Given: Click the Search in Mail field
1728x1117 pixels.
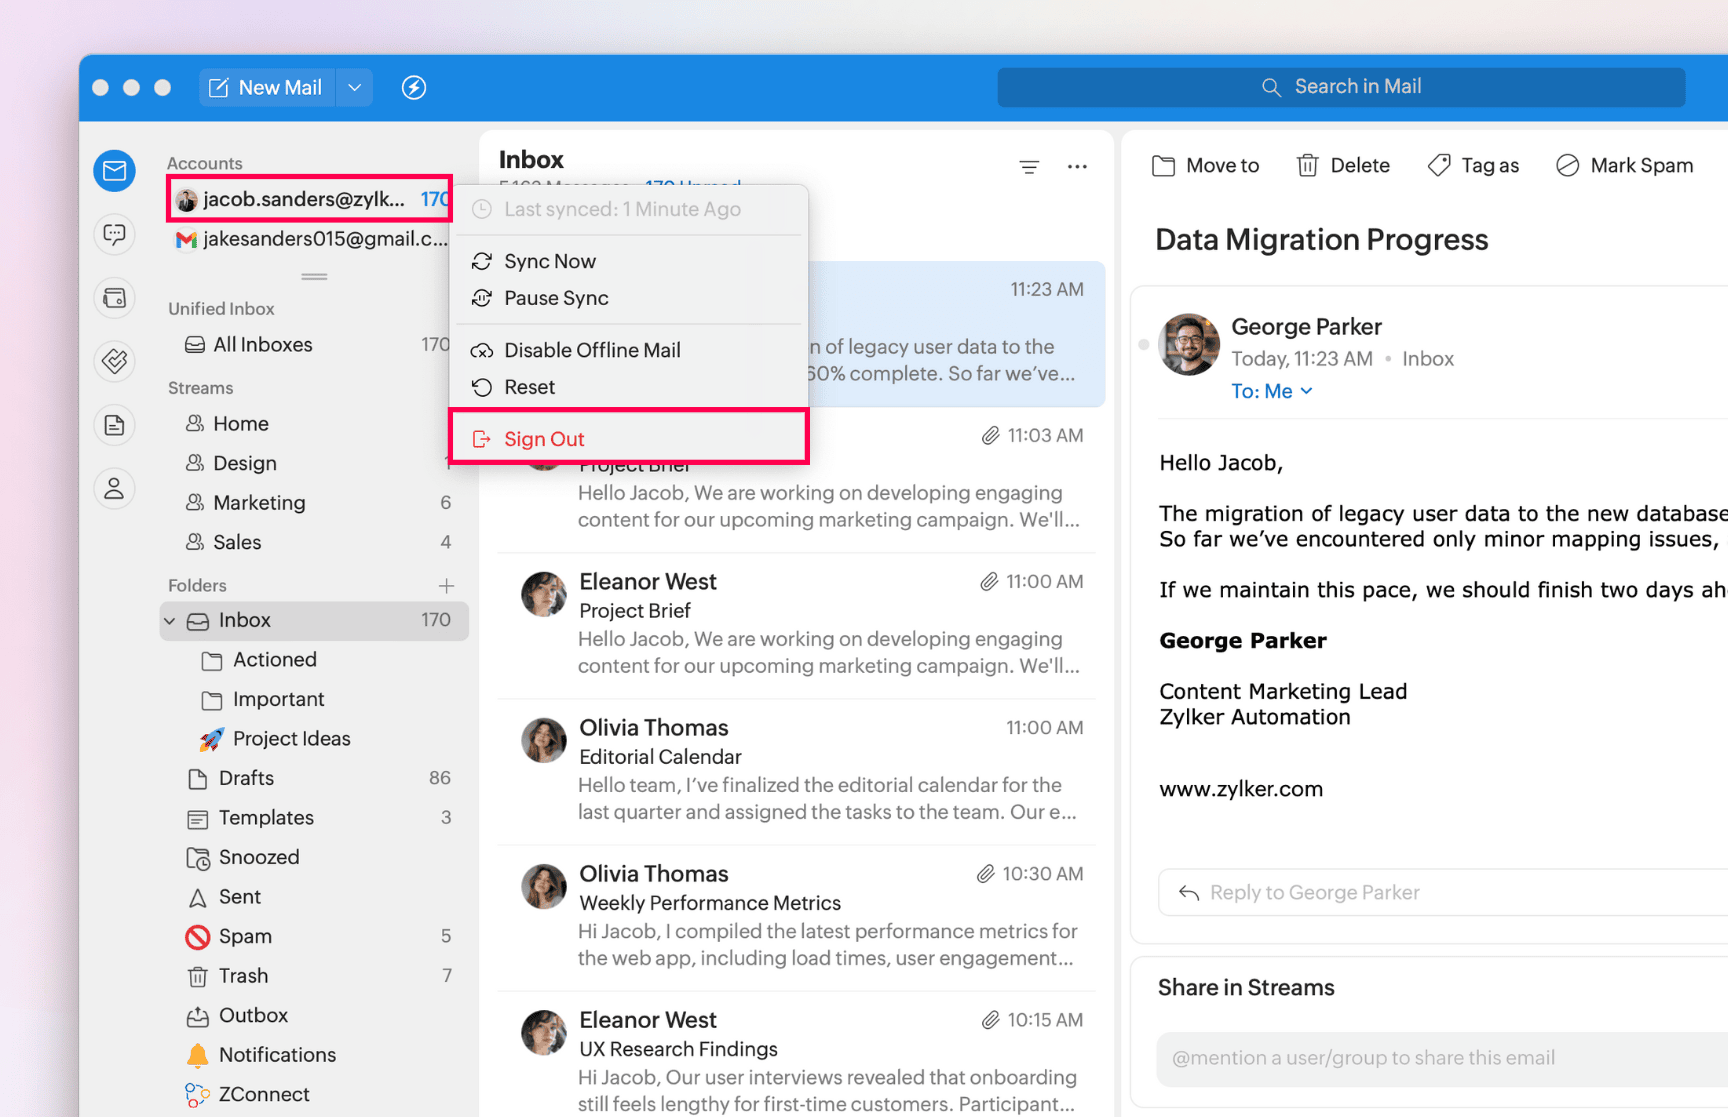Looking at the screenshot, I should tap(1341, 87).
